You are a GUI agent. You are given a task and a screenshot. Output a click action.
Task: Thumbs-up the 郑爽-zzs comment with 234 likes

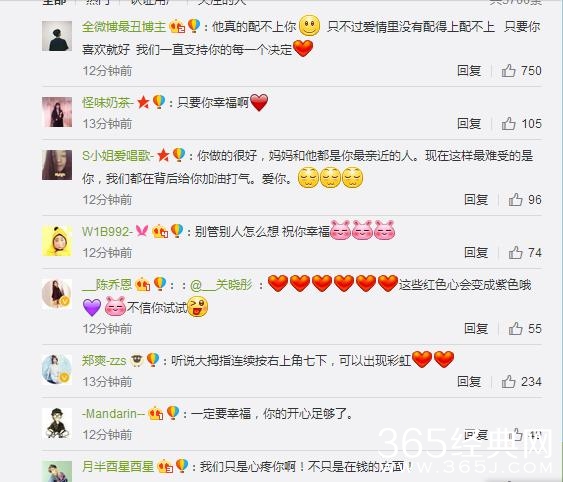[508, 381]
